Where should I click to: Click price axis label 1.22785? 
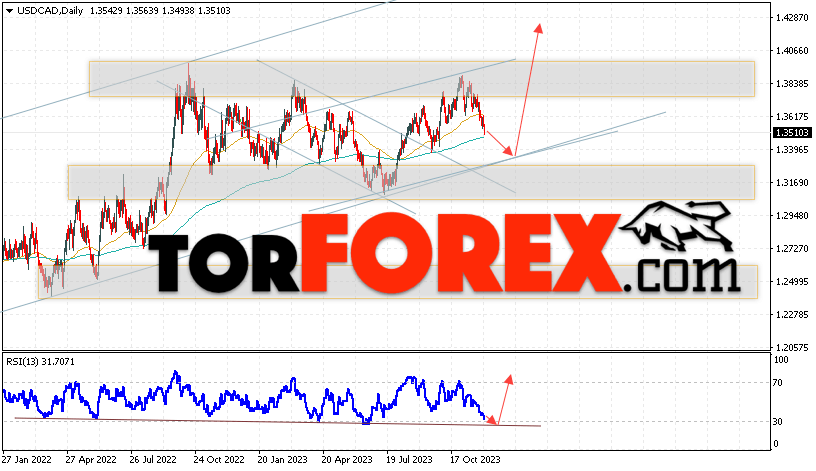pos(792,314)
